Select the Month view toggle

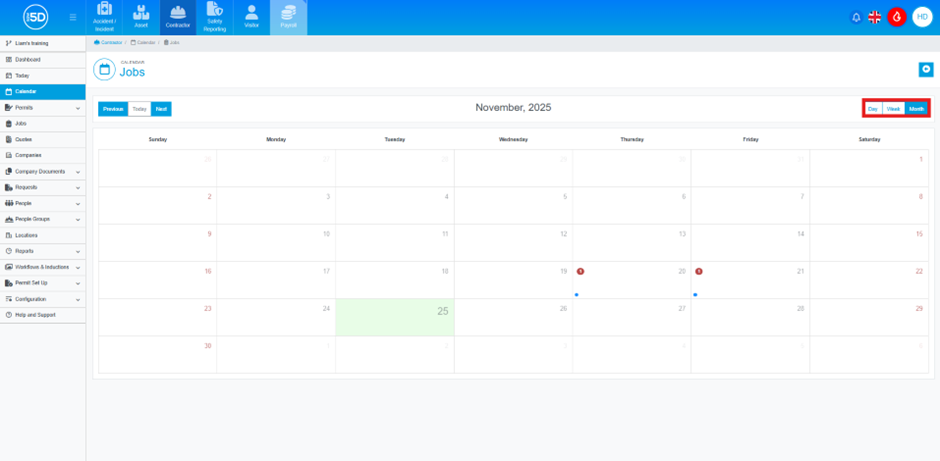tap(916, 108)
